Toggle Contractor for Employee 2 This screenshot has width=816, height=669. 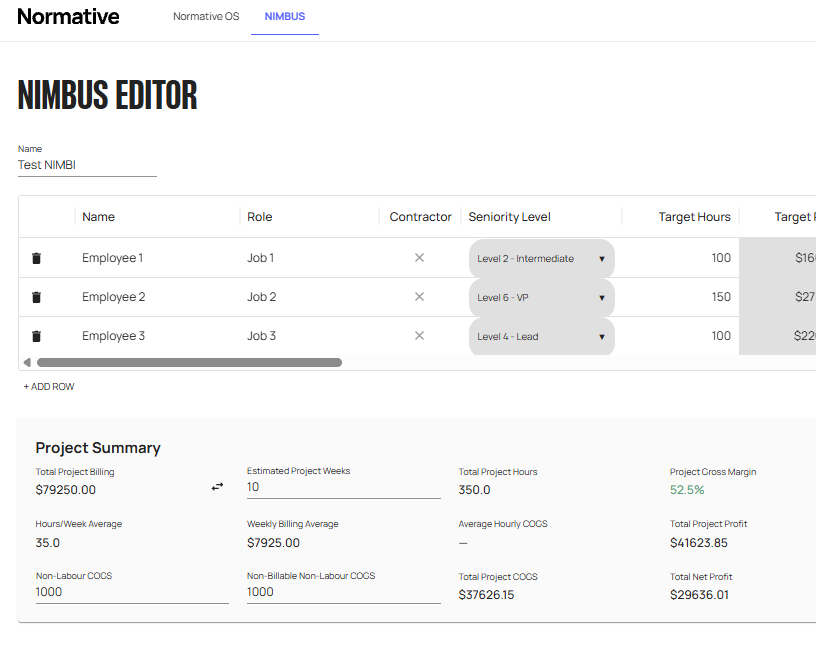419,297
